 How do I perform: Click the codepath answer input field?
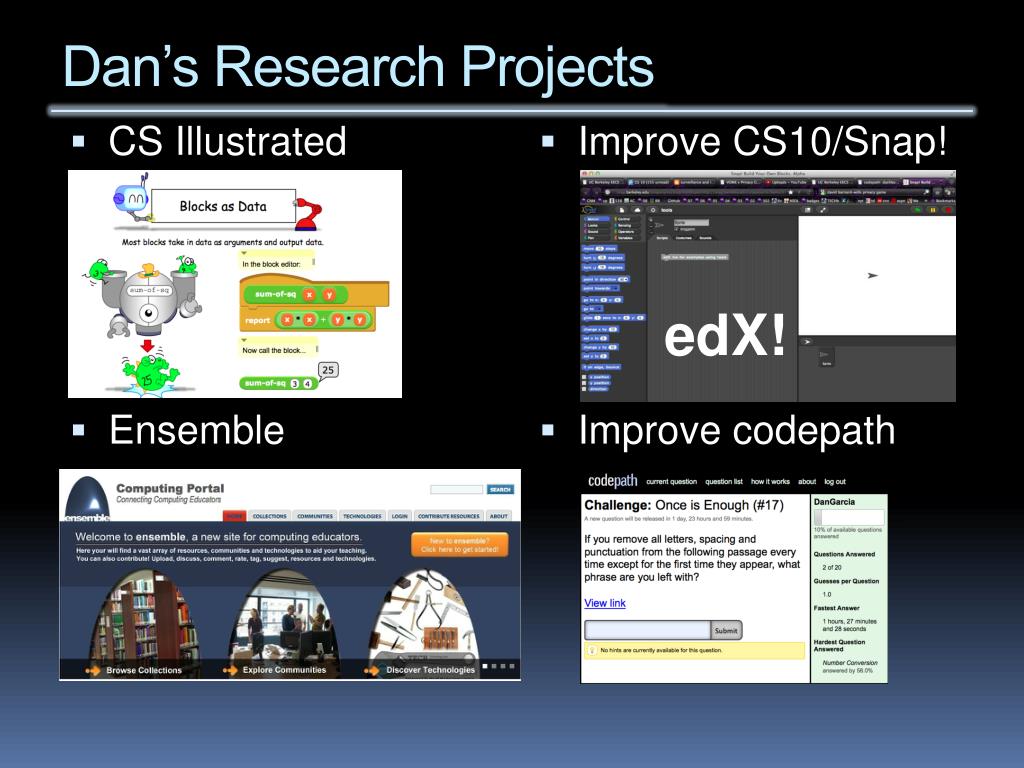tap(647, 630)
